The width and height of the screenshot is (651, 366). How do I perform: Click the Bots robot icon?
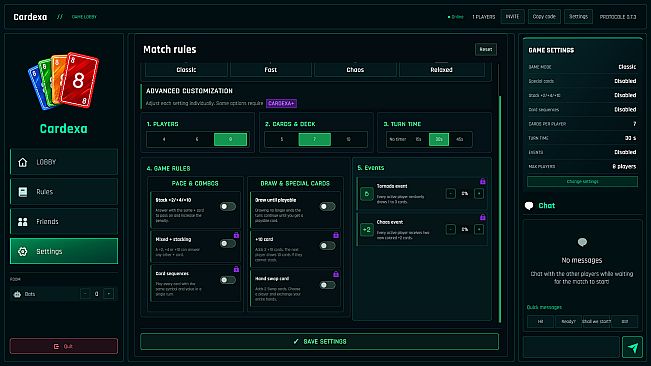(17, 294)
